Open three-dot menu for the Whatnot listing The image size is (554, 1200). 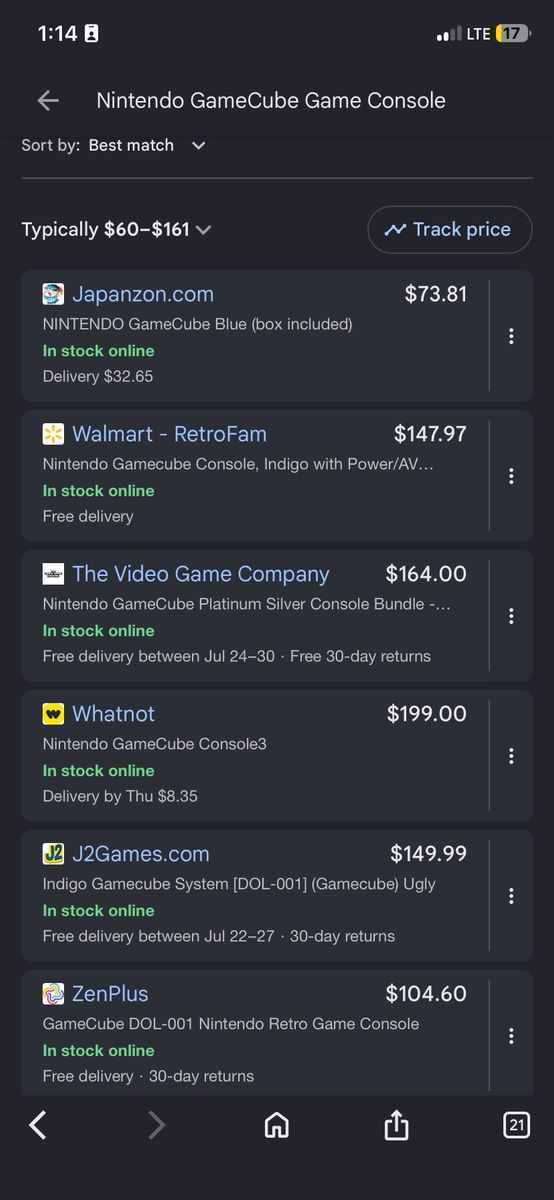click(x=511, y=756)
